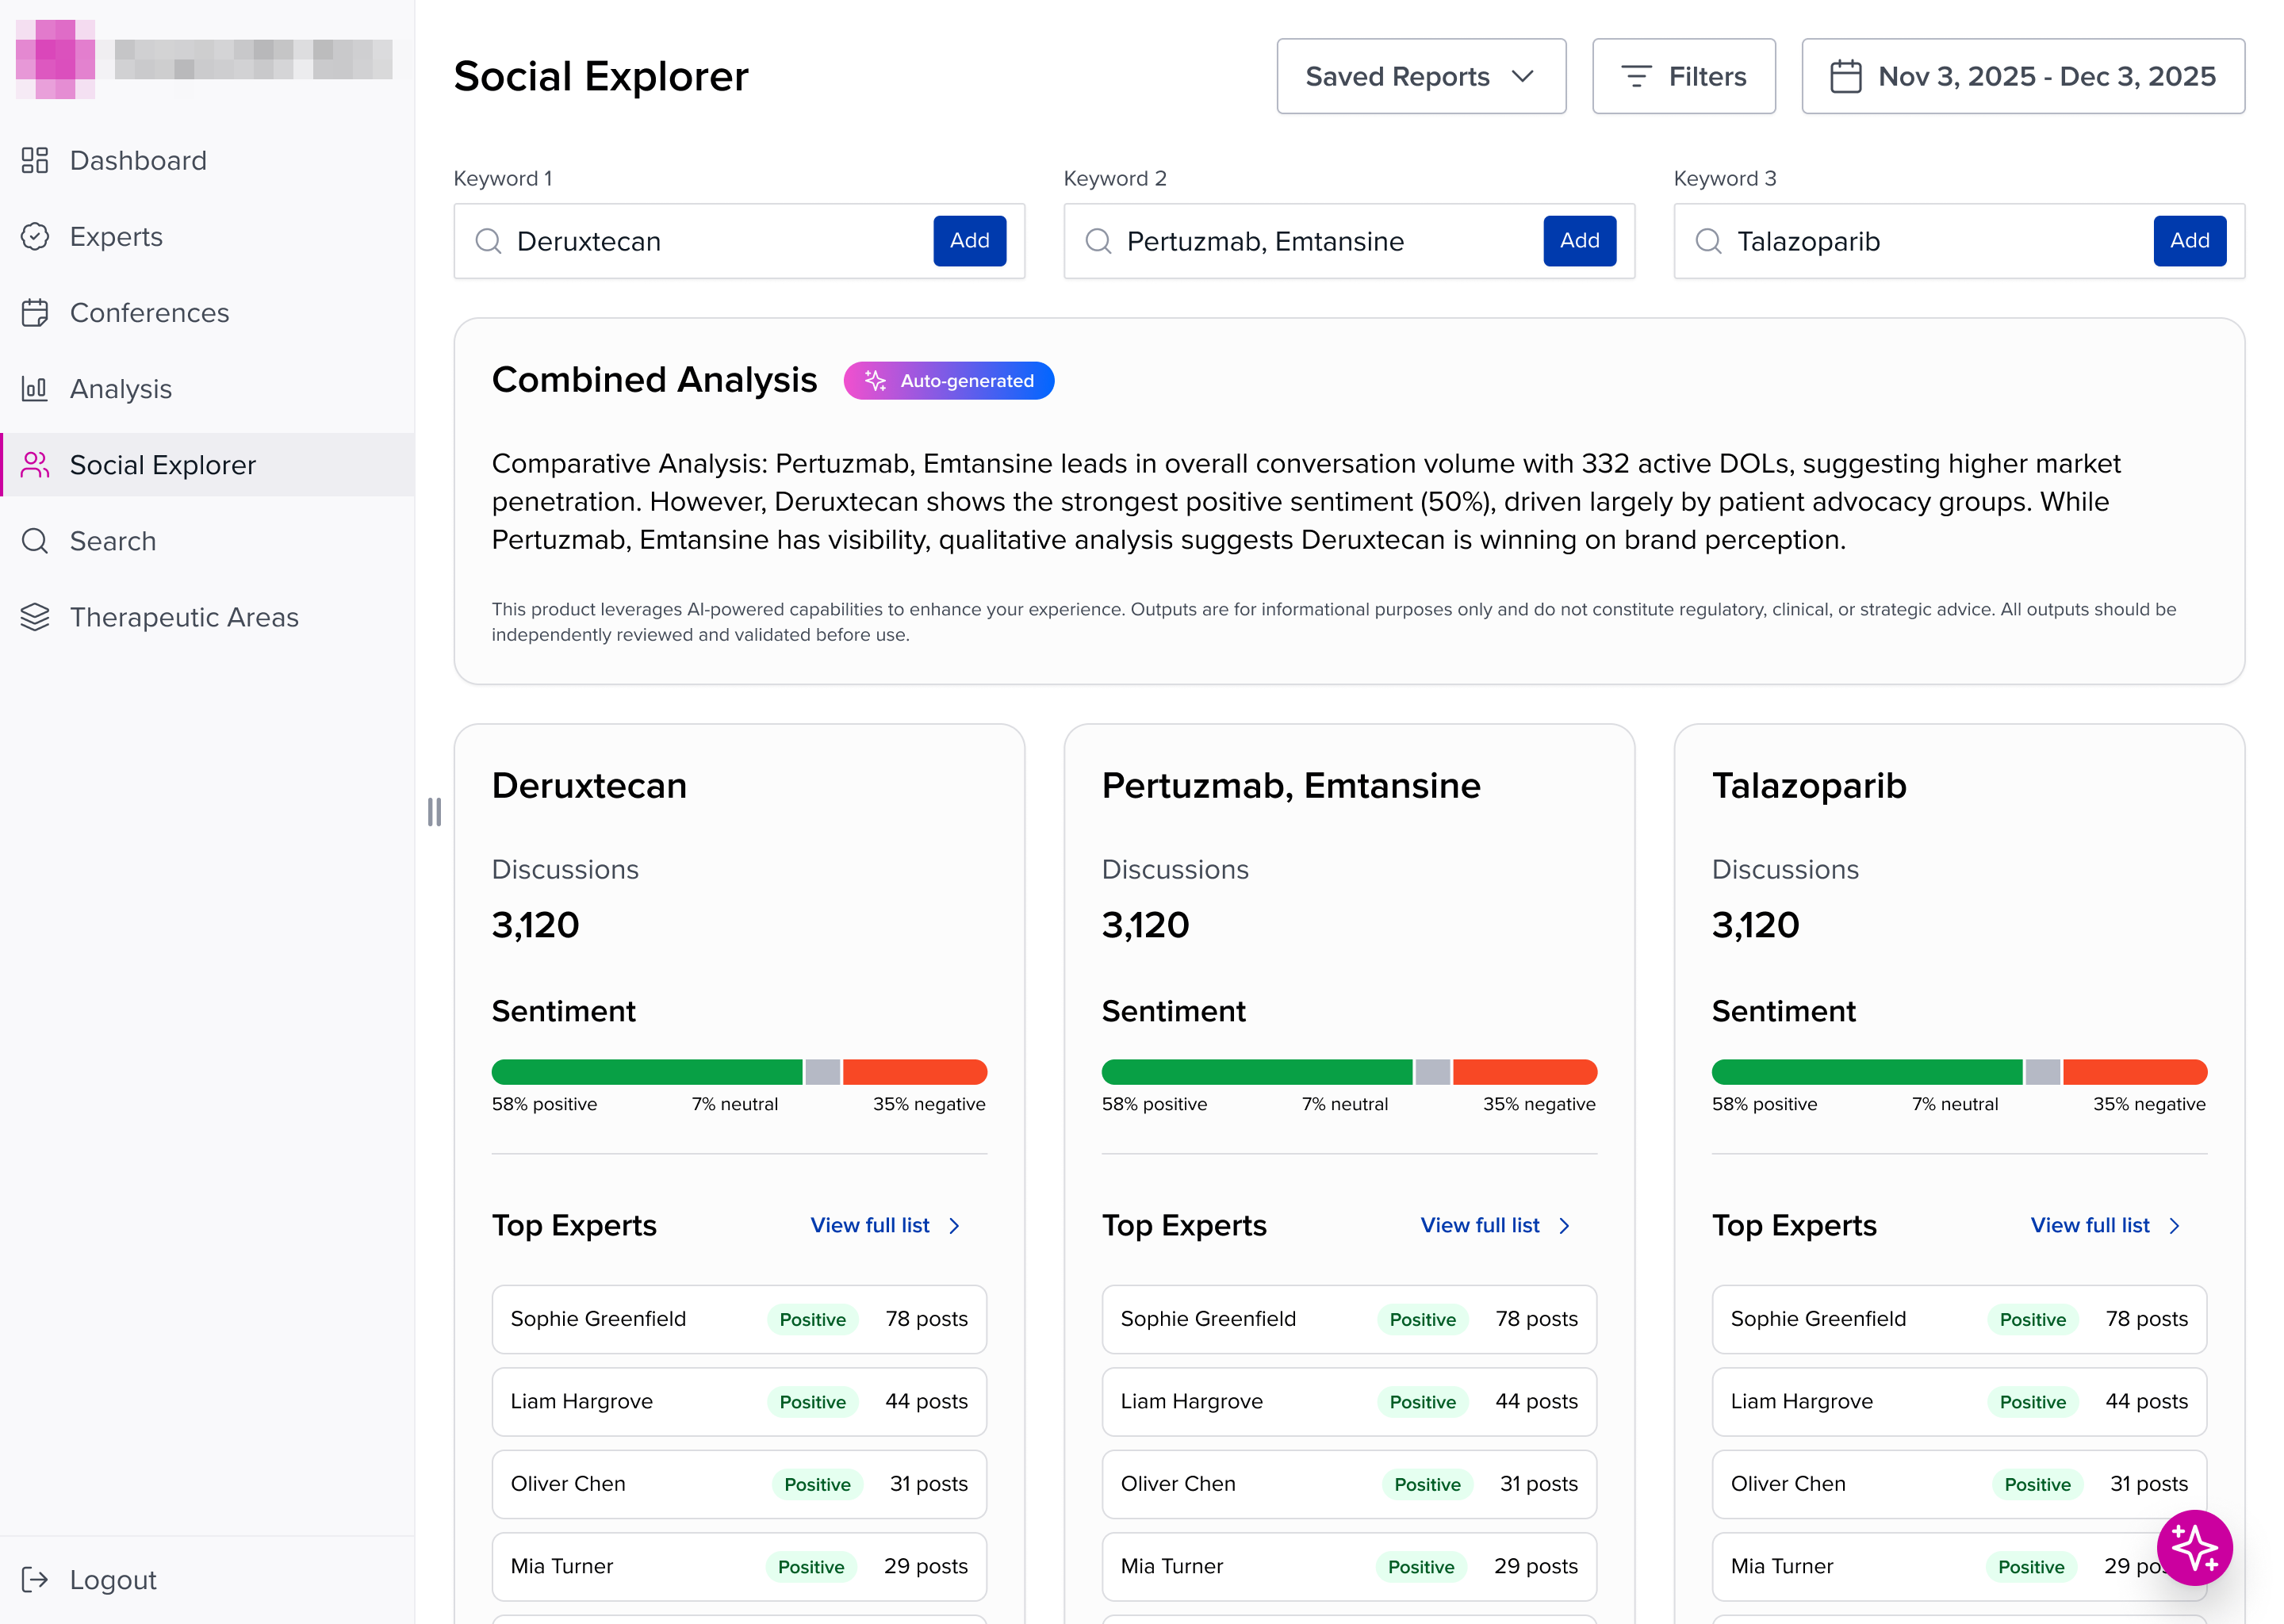Click Positive tag on Sophie Greenfield in Deruxtecan
The height and width of the screenshot is (1624, 2284).
(x=812, y=1319)
